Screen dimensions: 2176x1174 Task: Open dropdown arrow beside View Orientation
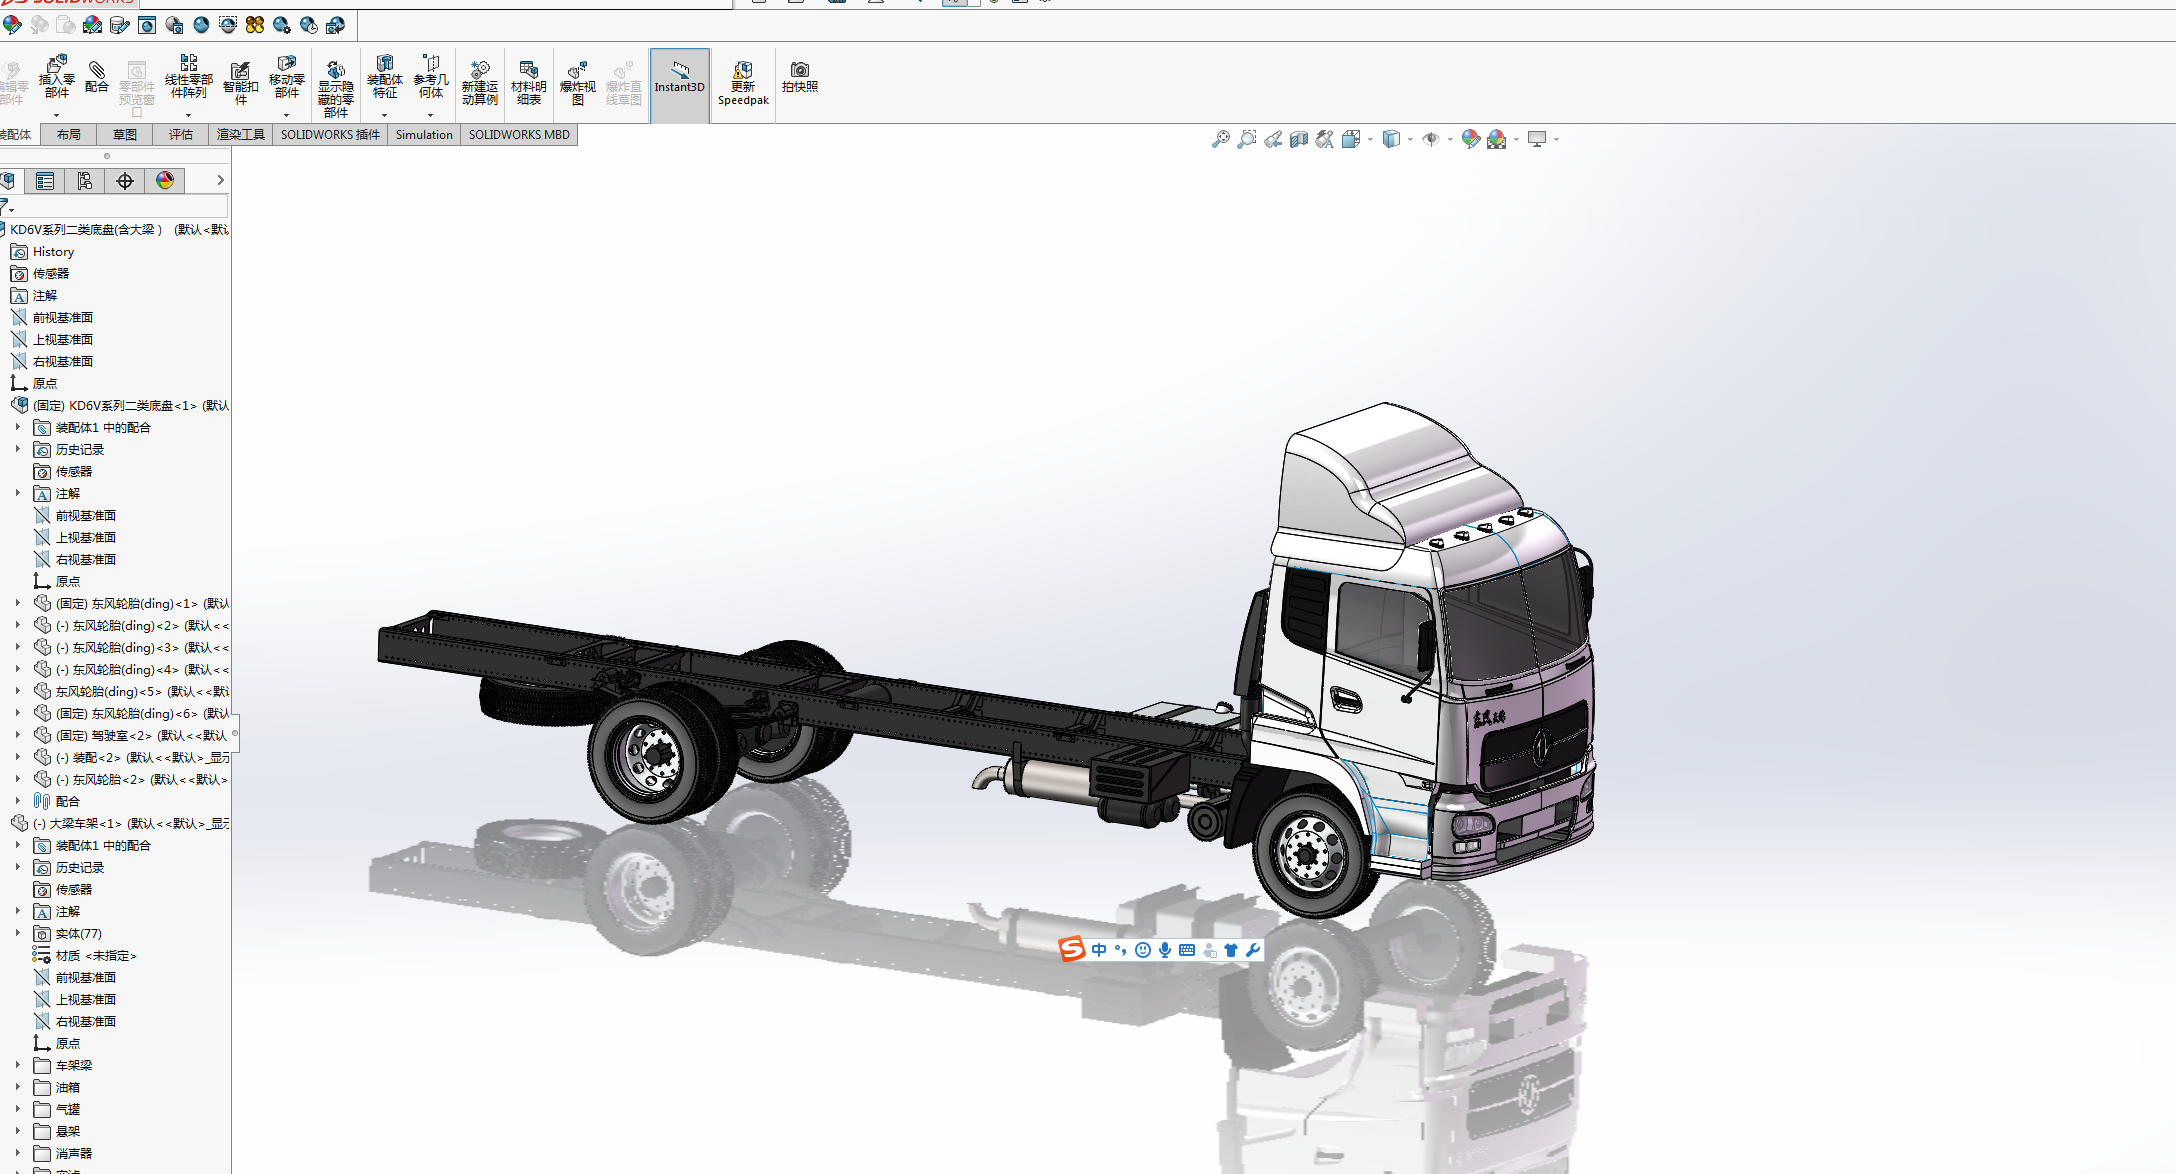click(x=1370, y=140)
